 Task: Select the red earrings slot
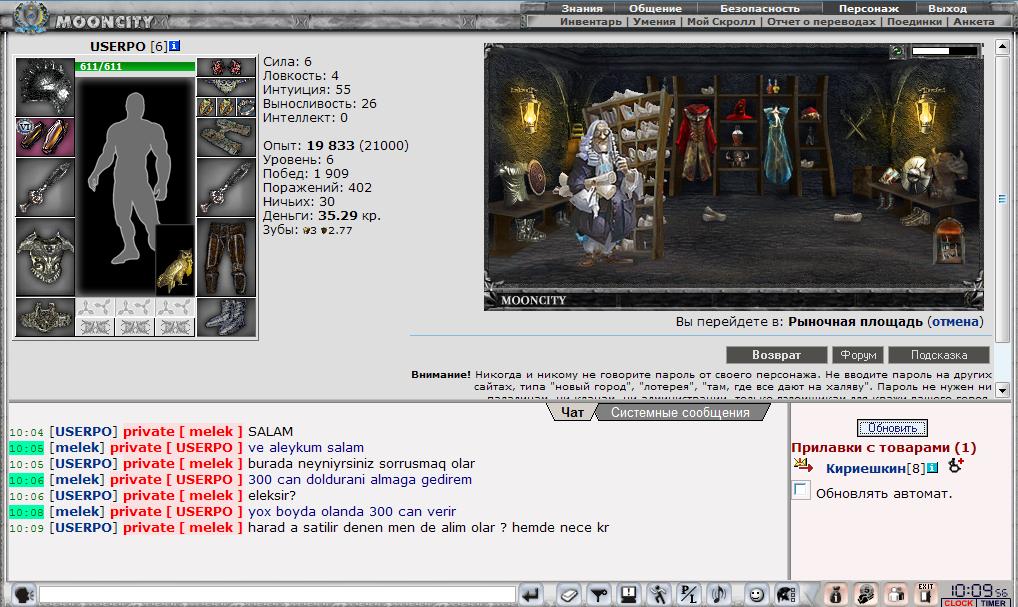pos(226,67)
